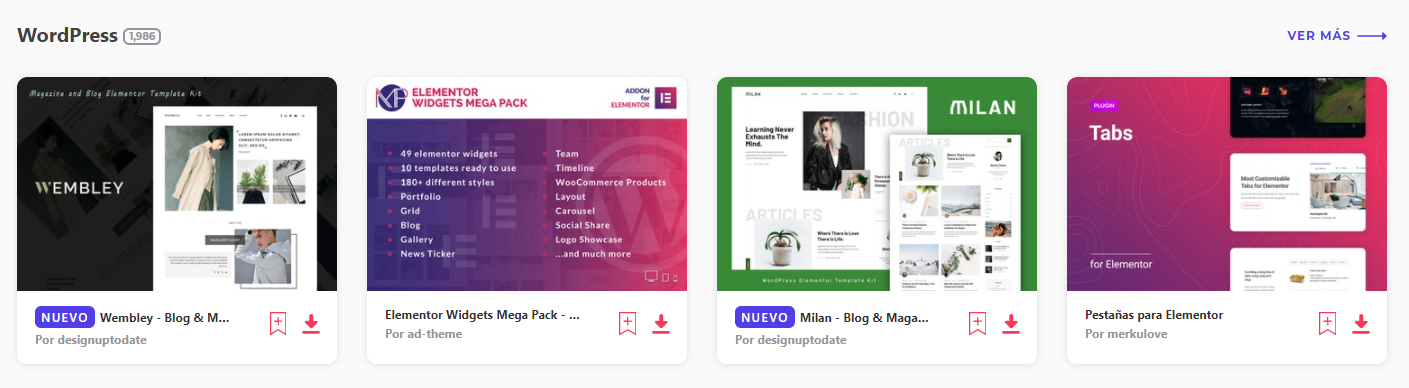Image resolution: width=1409 pixels, height=388 pixels.
Task: Click the device icons on Mega Pack thumbnail
Action: tap(662, 277)
